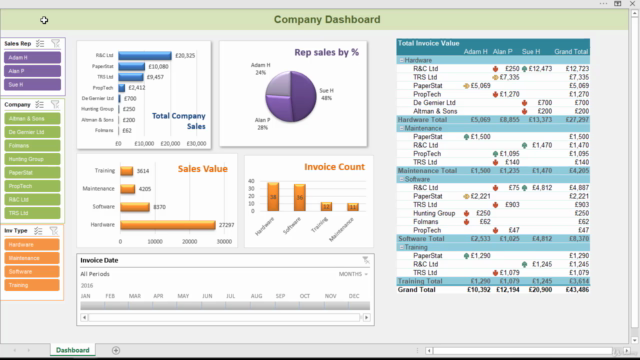The height and width of the screenshot is (360, 640).
Task: Click the Total Invoice Value header
Action: pyautogui.click(x=428, y=43)
